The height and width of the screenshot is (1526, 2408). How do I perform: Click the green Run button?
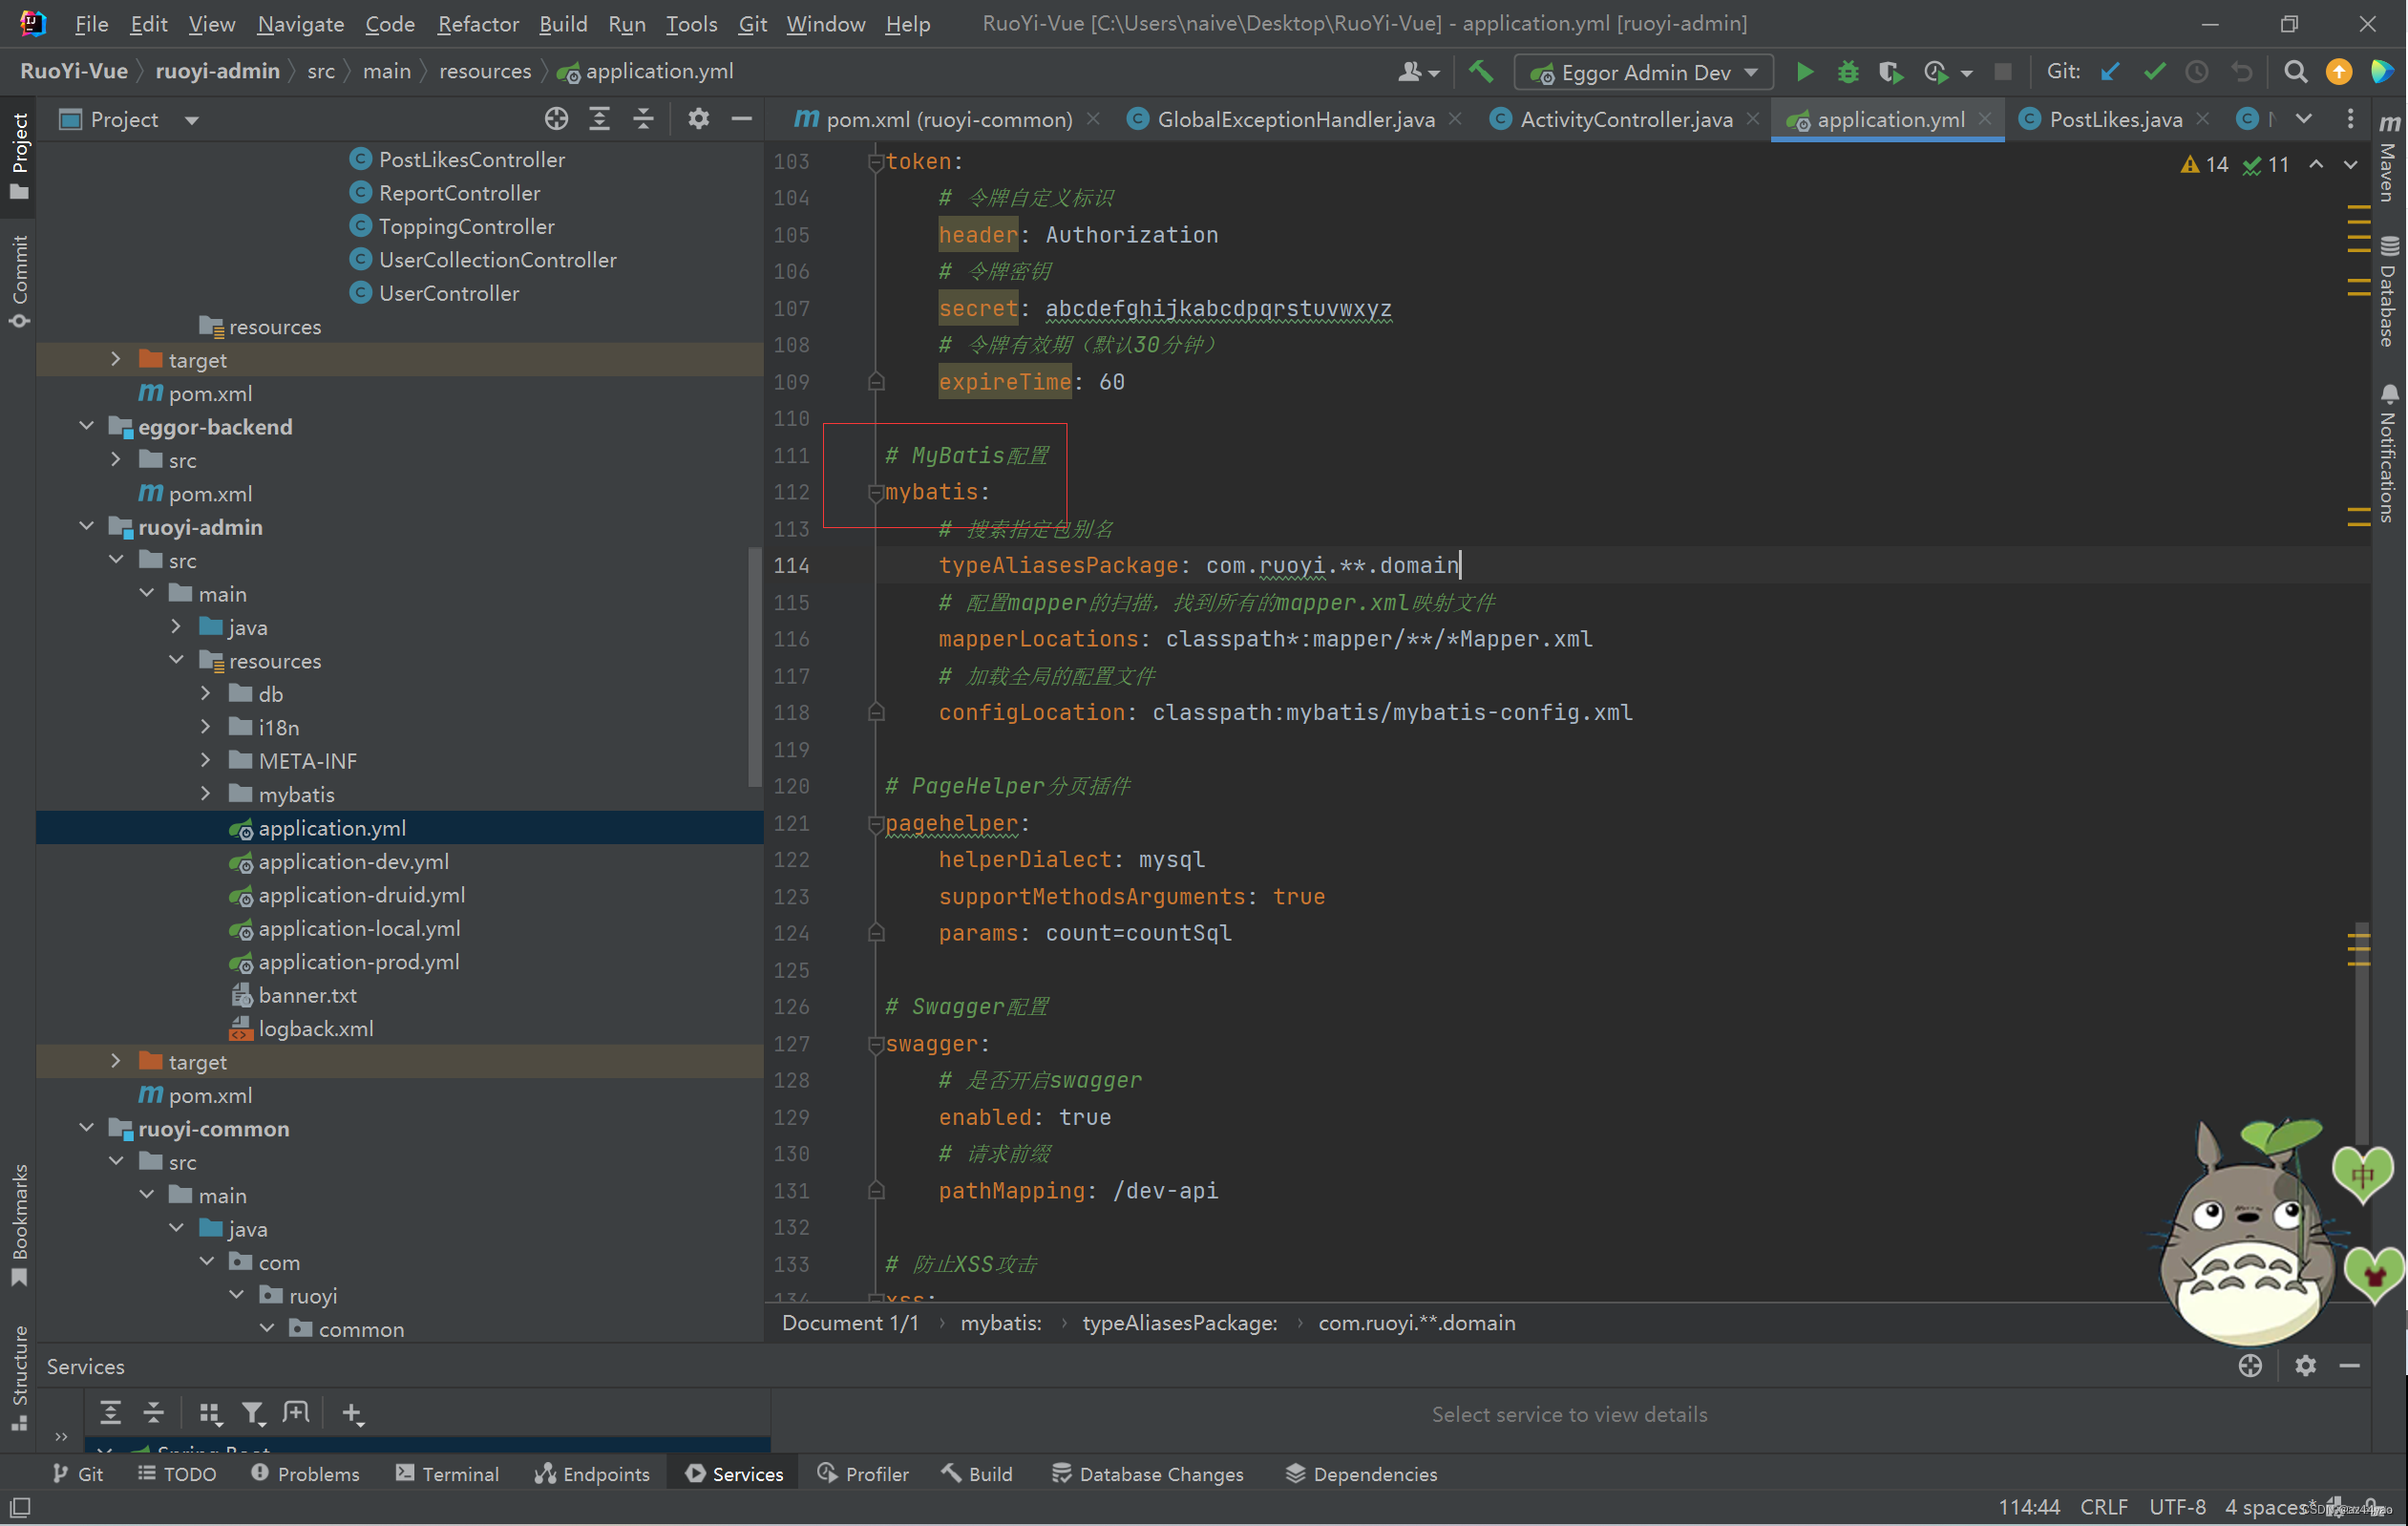[x=1804, y=72]
